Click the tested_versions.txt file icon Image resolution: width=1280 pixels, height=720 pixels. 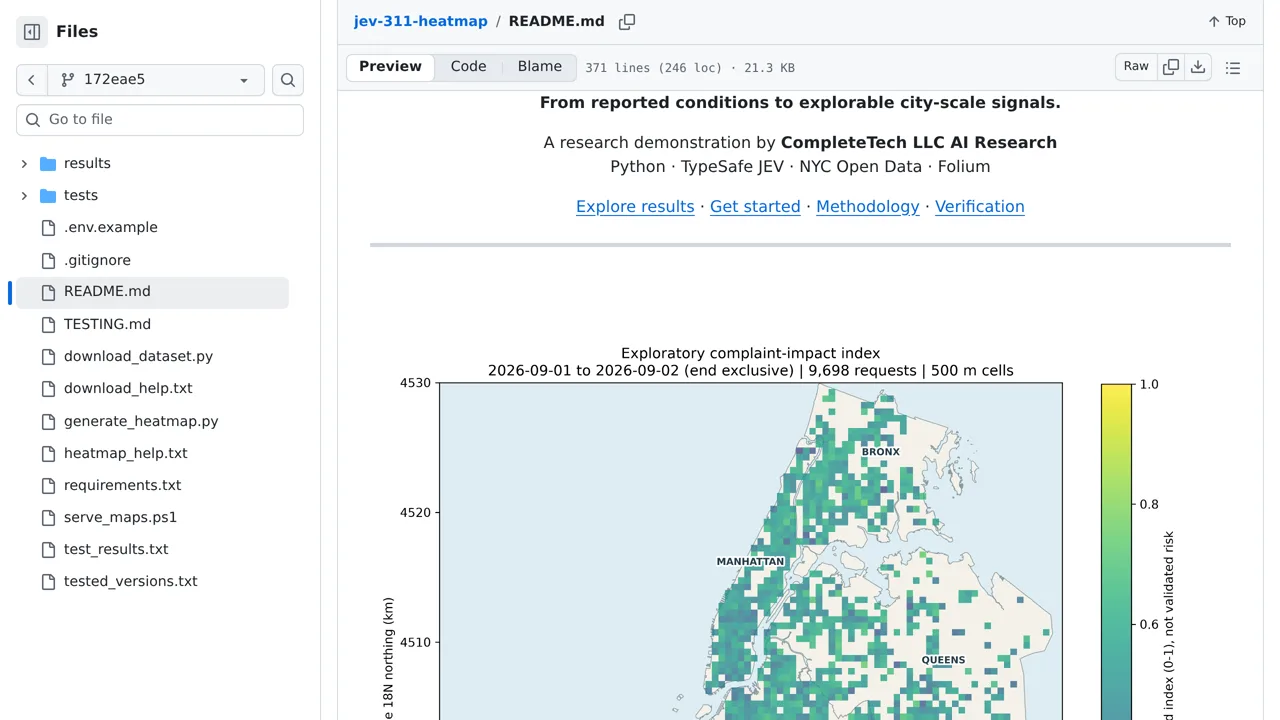(48, 581)
